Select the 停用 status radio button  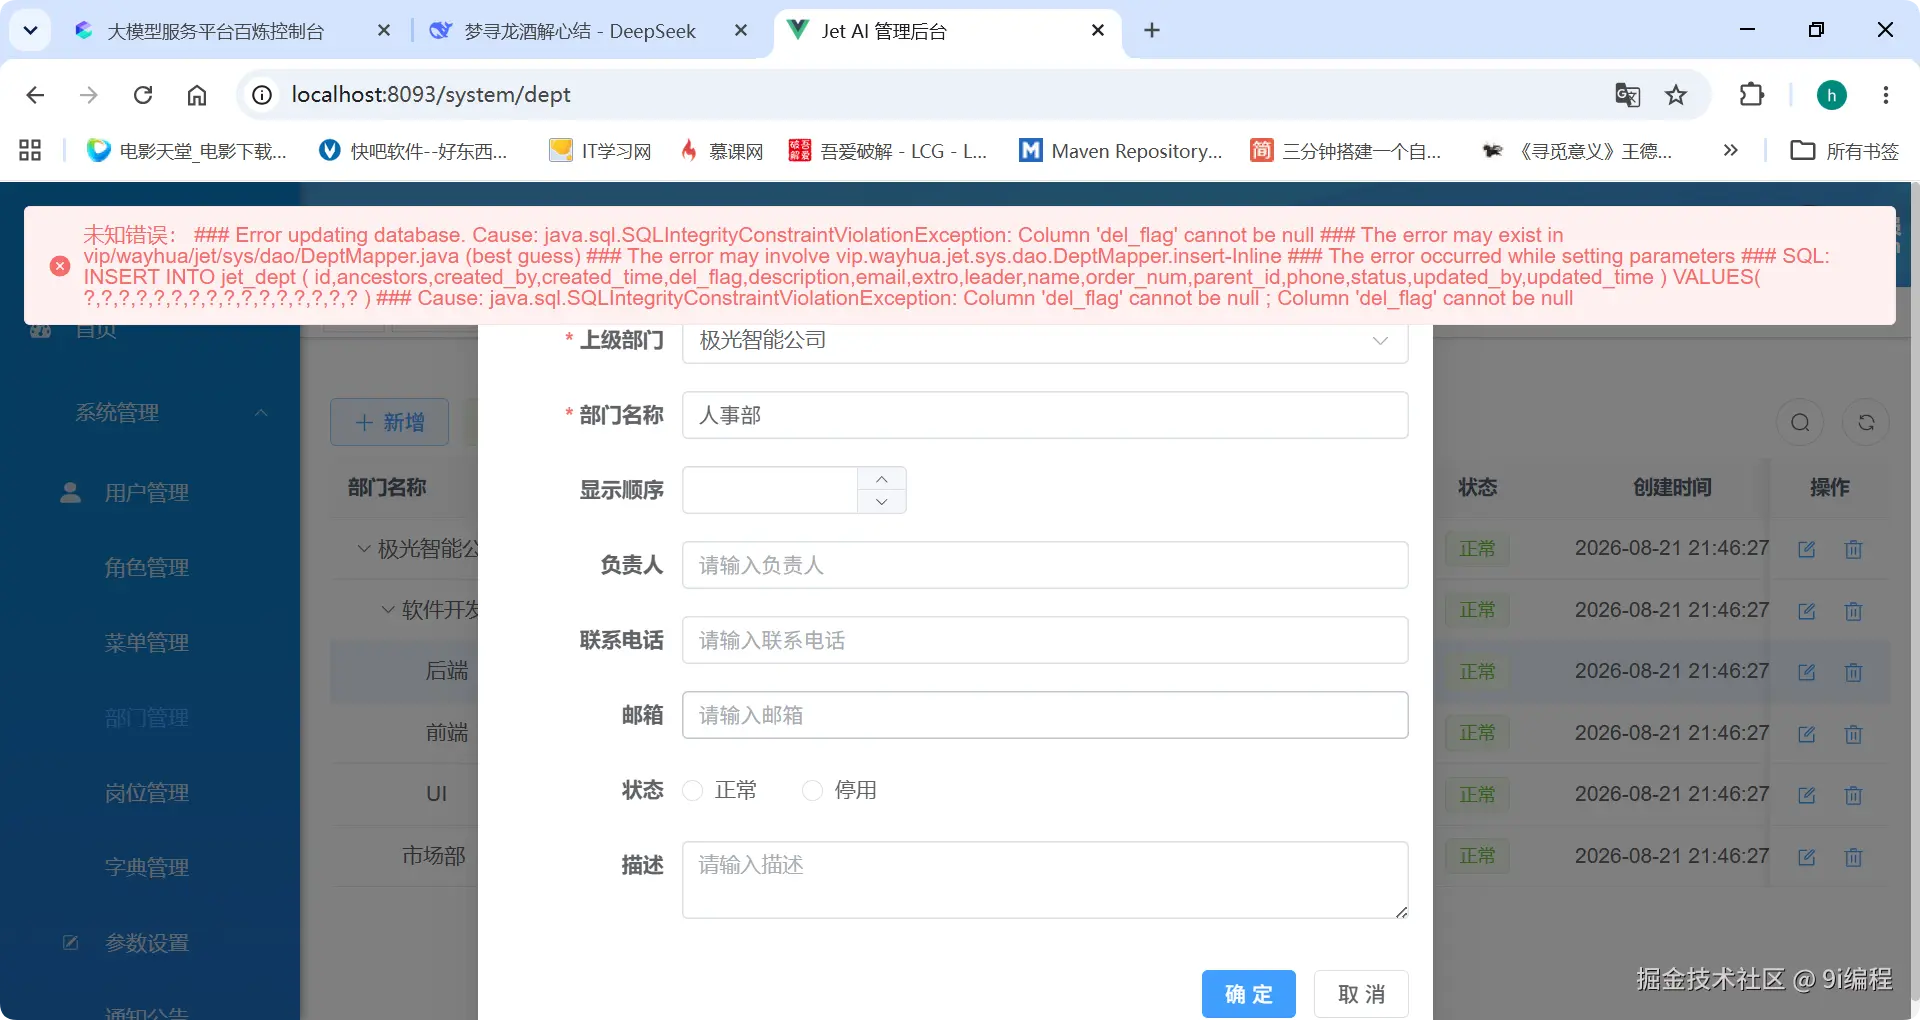(x=812, y=791)
